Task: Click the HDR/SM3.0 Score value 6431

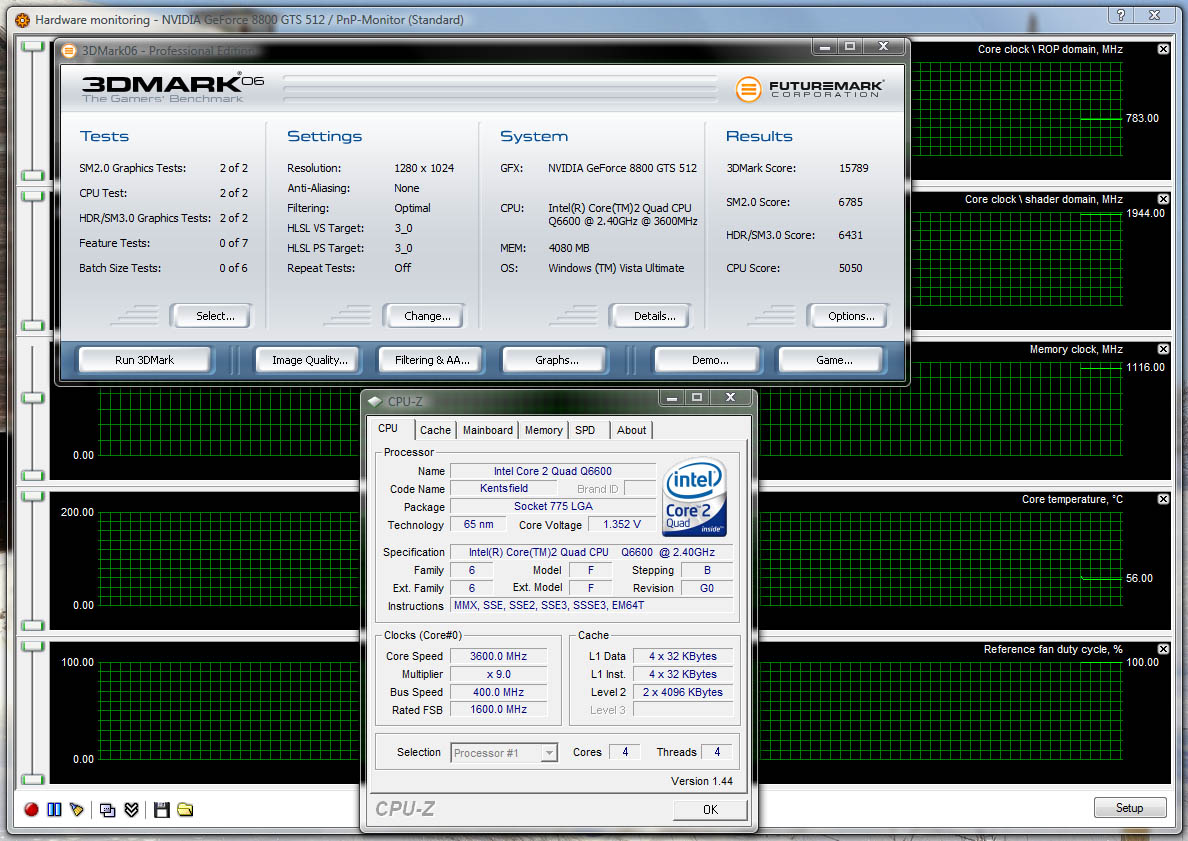Action: pos(850,236)
